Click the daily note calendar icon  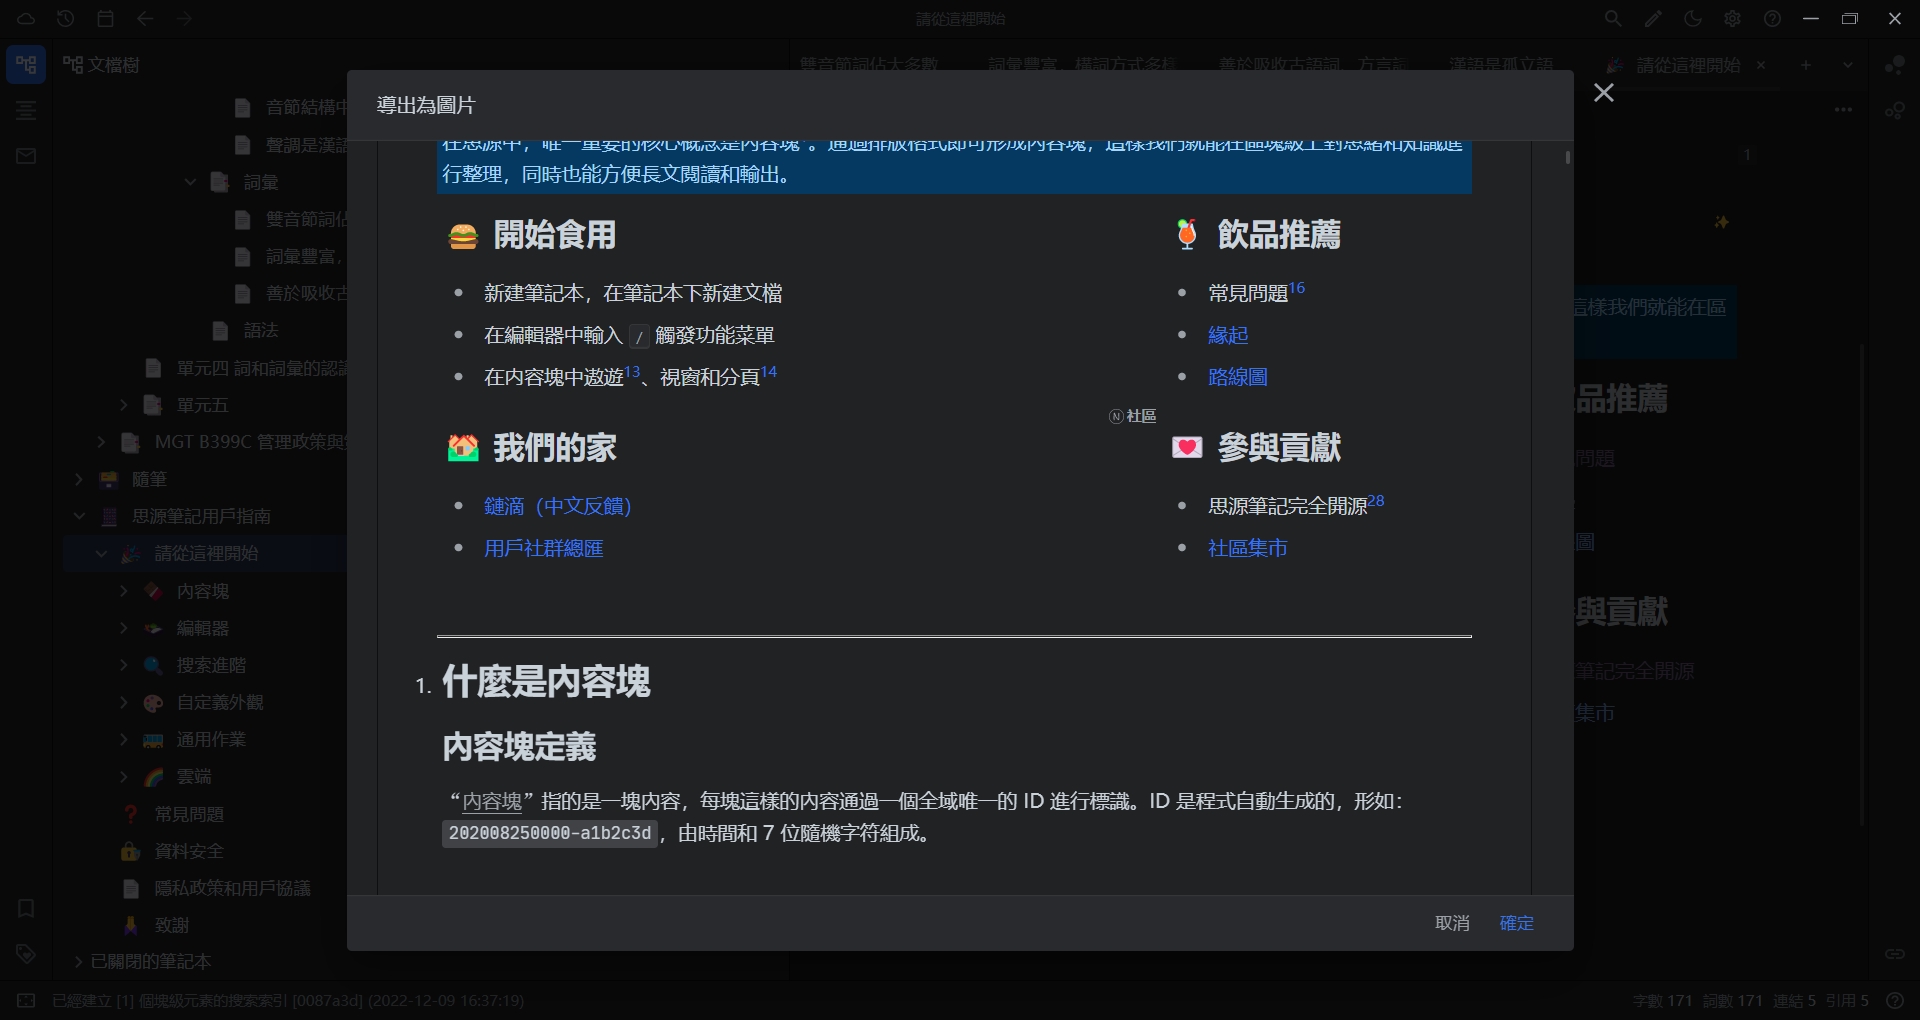106,19
